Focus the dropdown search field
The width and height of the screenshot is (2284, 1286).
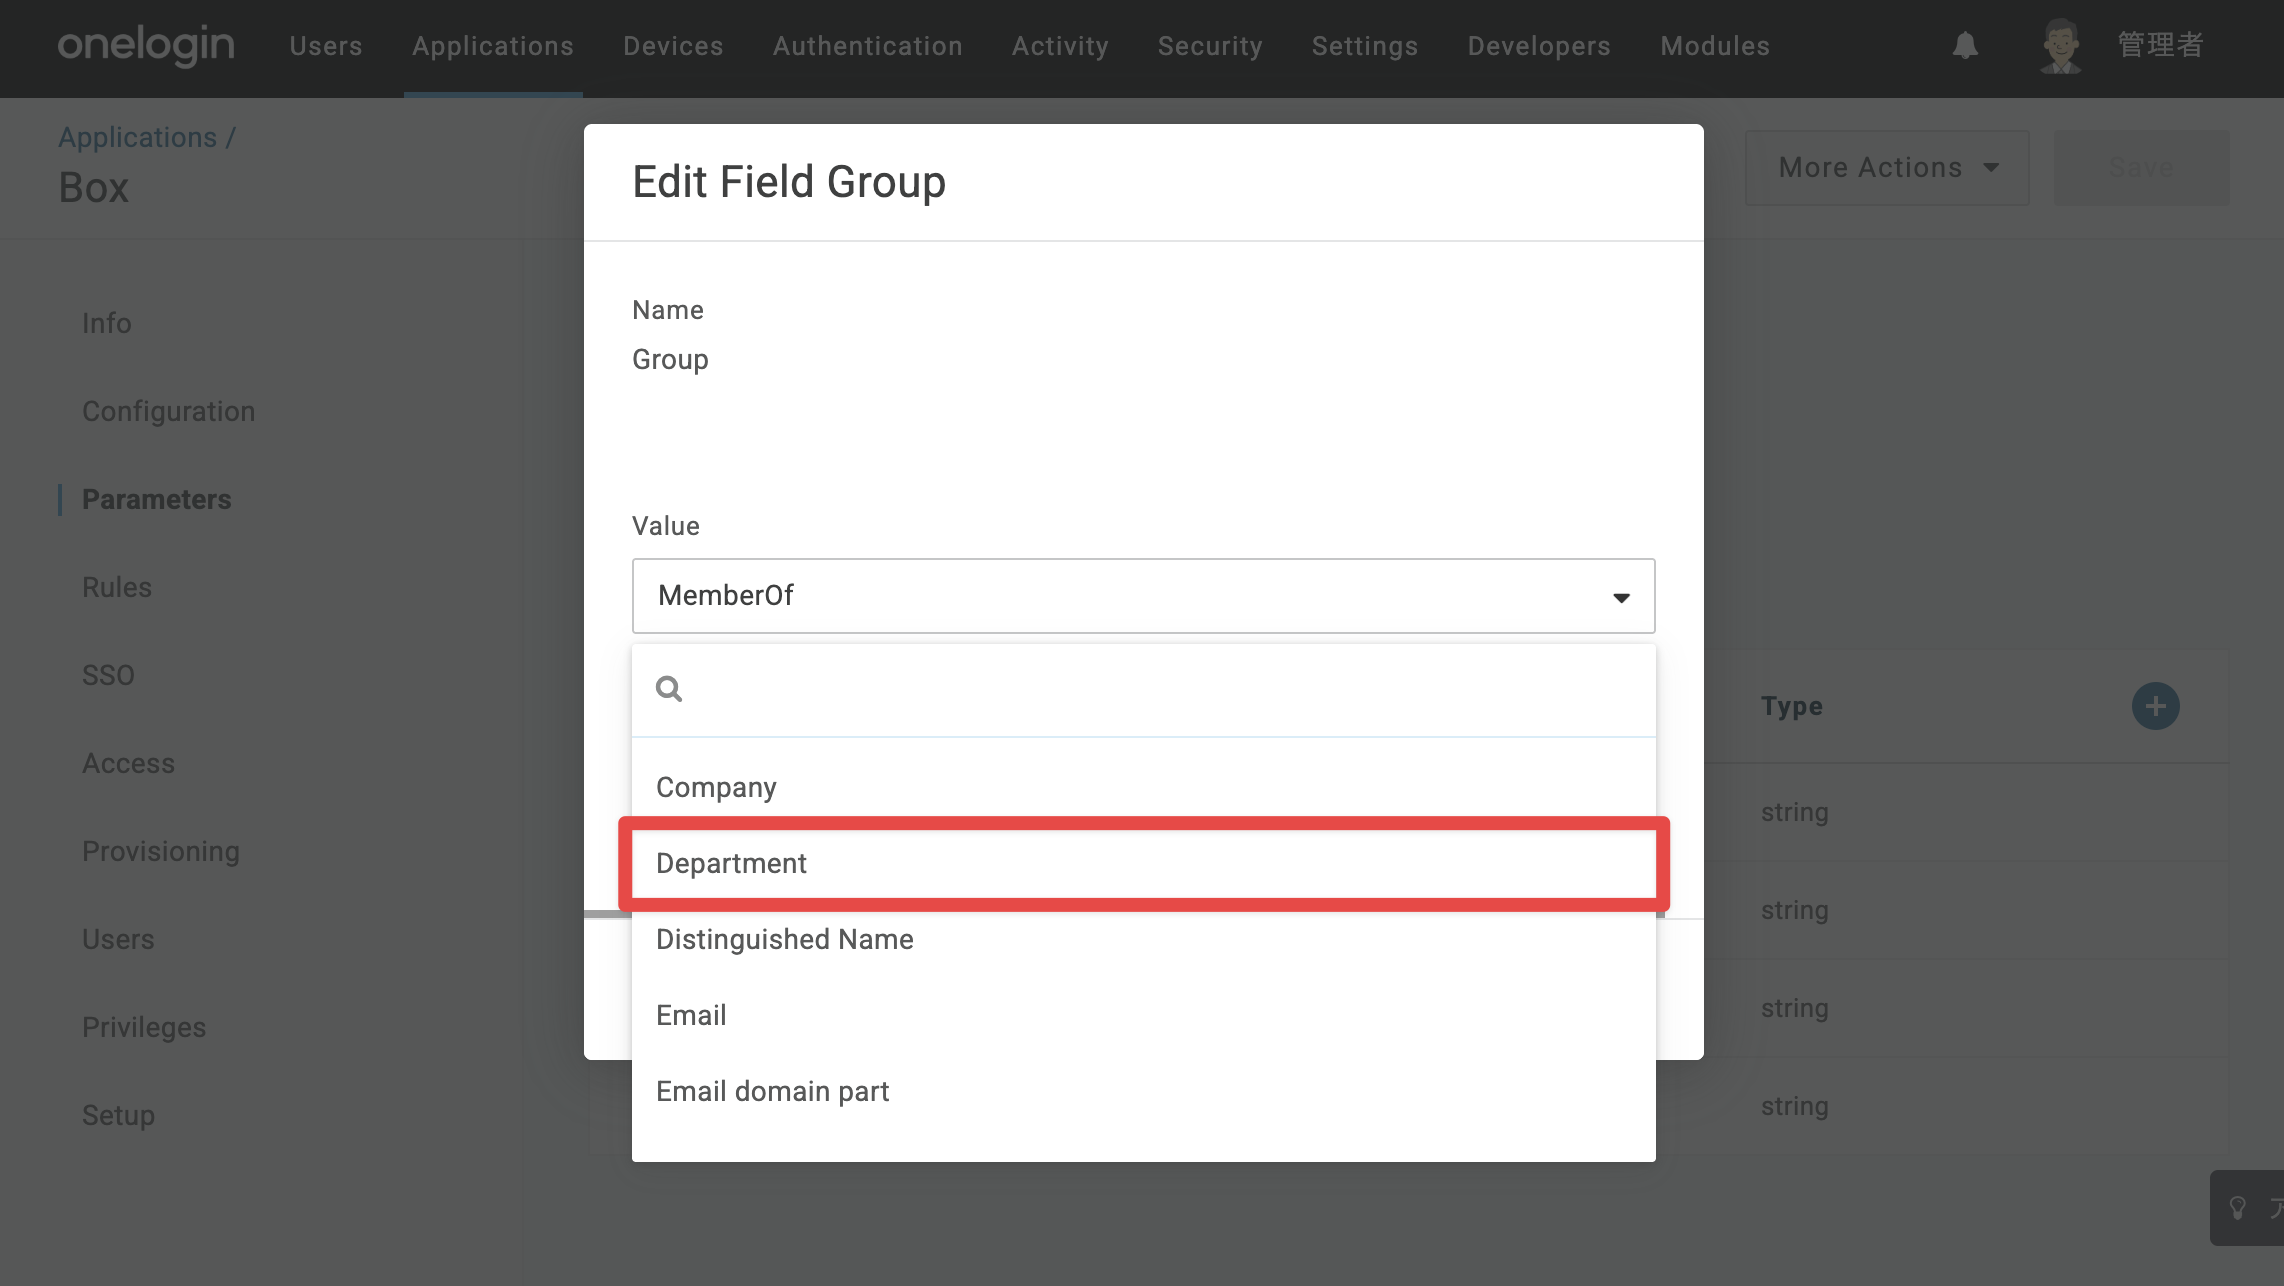(1143, 689)
